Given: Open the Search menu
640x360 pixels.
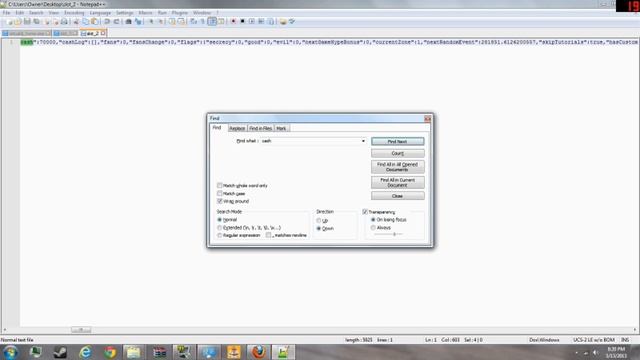Looking at the screenshot, I should point(36,13).
